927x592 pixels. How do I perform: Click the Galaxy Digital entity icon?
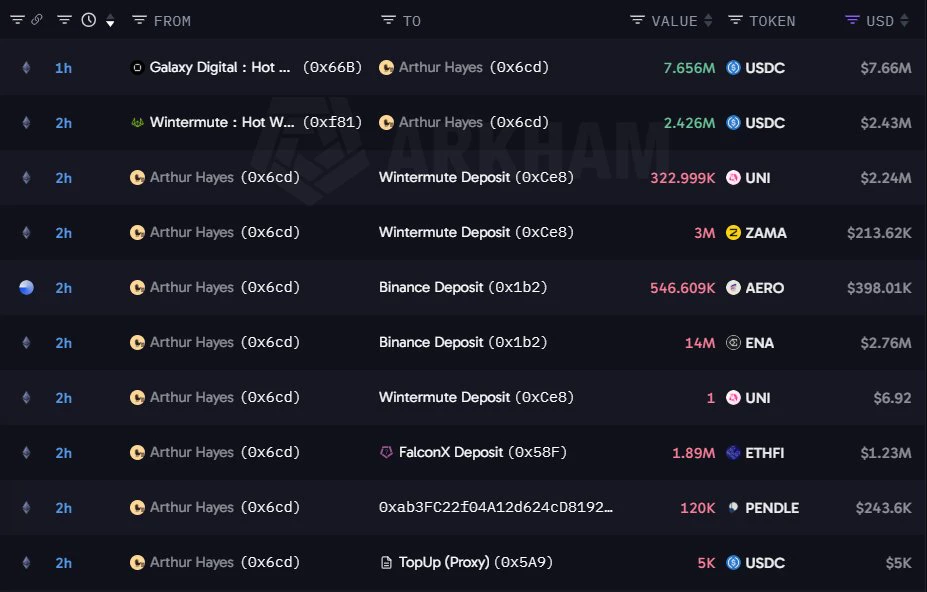pyautogui.click(x=137, y=67)
